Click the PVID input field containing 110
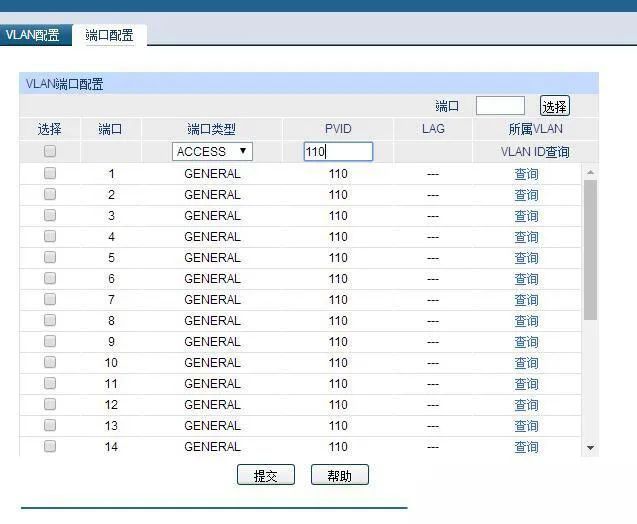 tap(338, 152)
